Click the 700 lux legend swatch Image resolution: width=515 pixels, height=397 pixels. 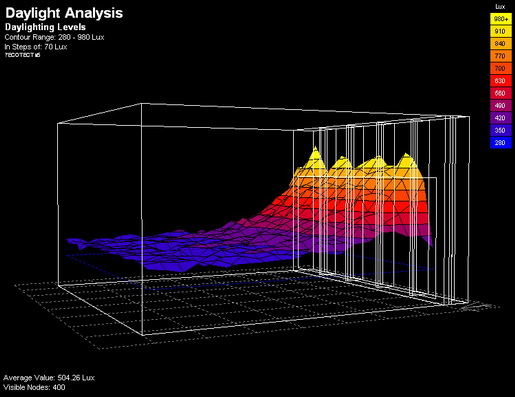[x=501, y=68]
